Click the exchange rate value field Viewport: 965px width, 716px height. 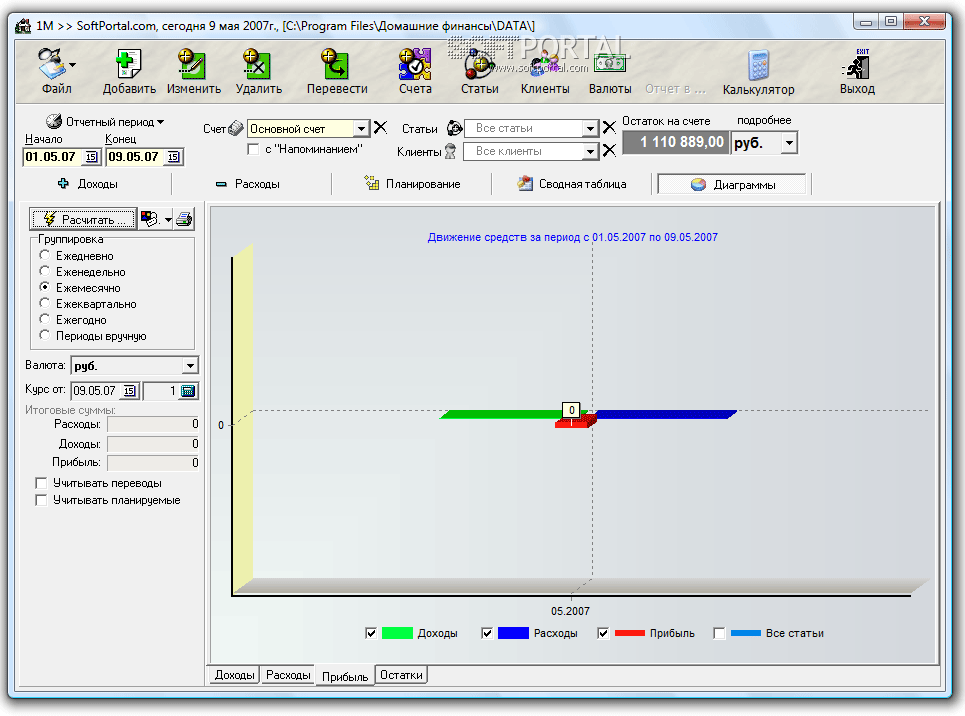pyautogui.click(x=161, y=390)
